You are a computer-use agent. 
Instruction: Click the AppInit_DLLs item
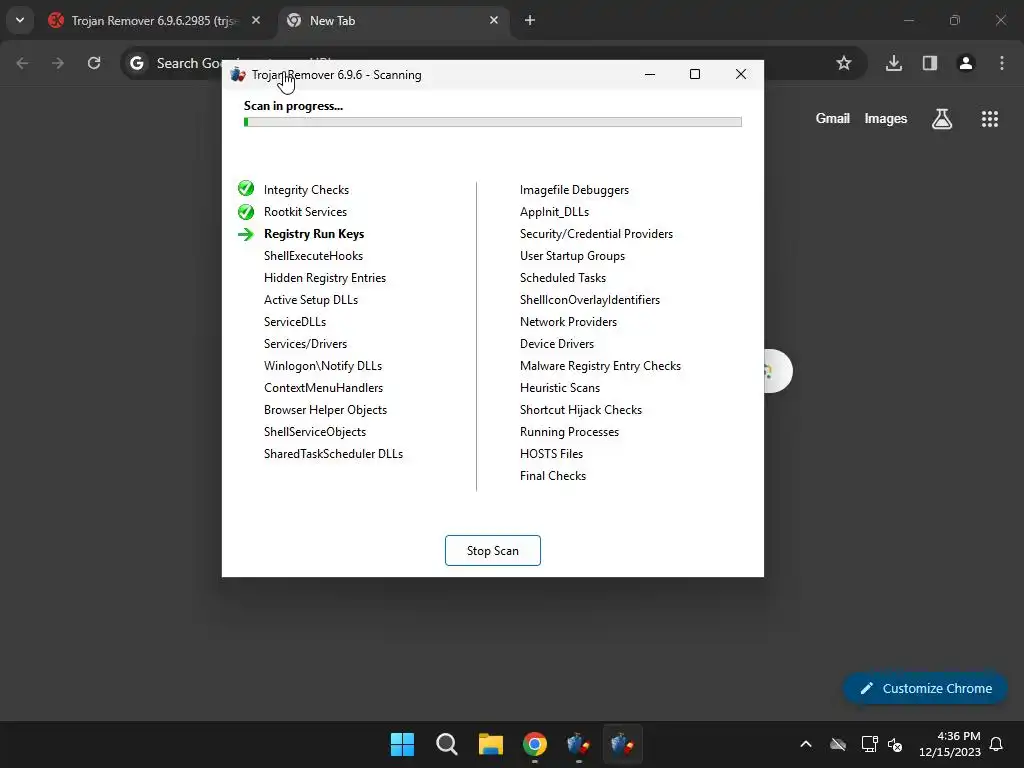pos(554,212)
